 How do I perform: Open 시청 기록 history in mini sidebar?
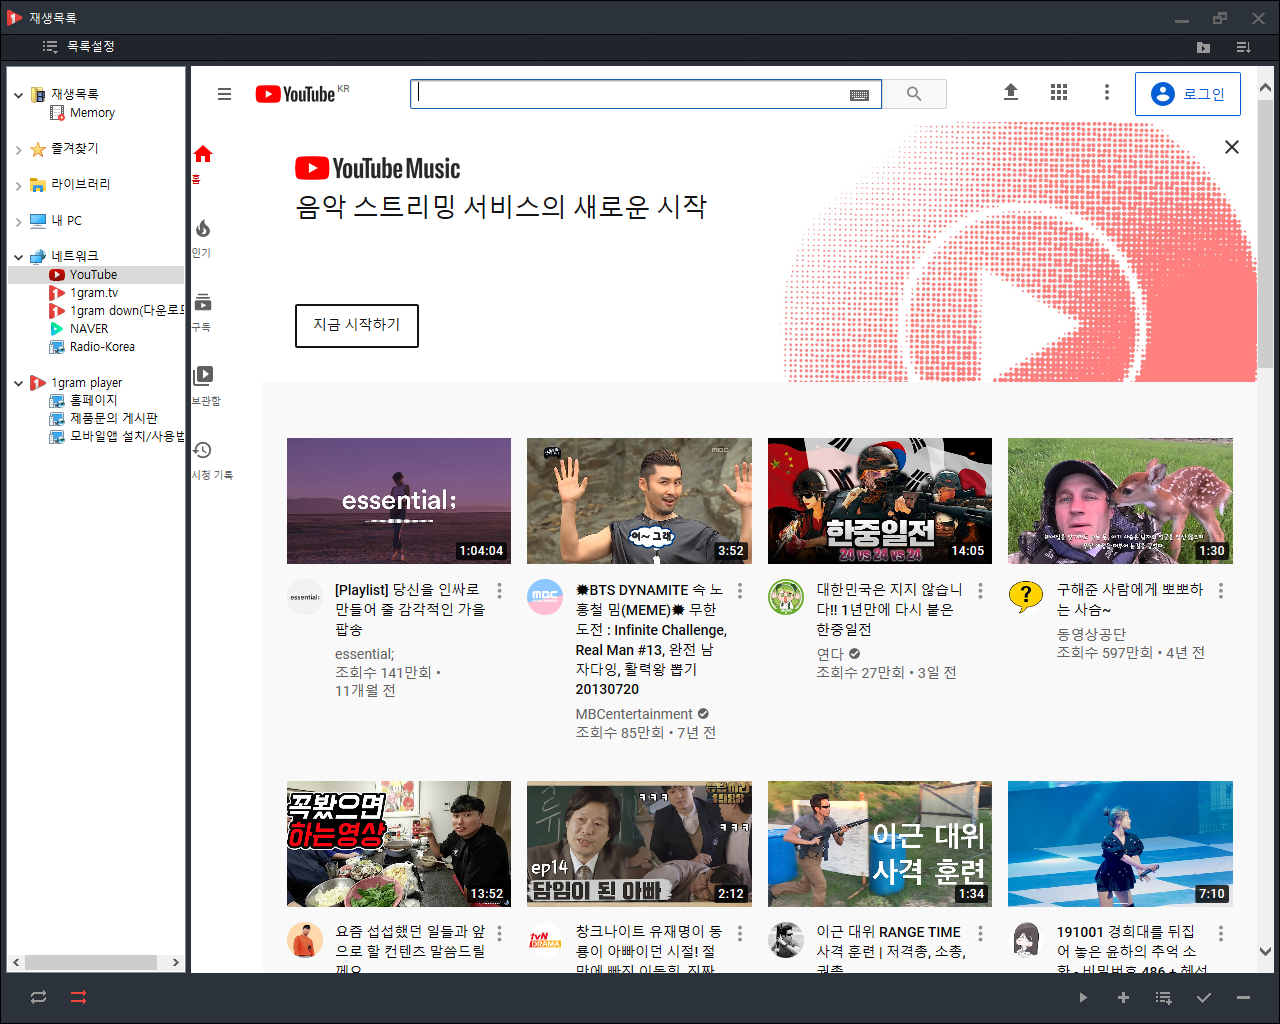pos(211,460)
